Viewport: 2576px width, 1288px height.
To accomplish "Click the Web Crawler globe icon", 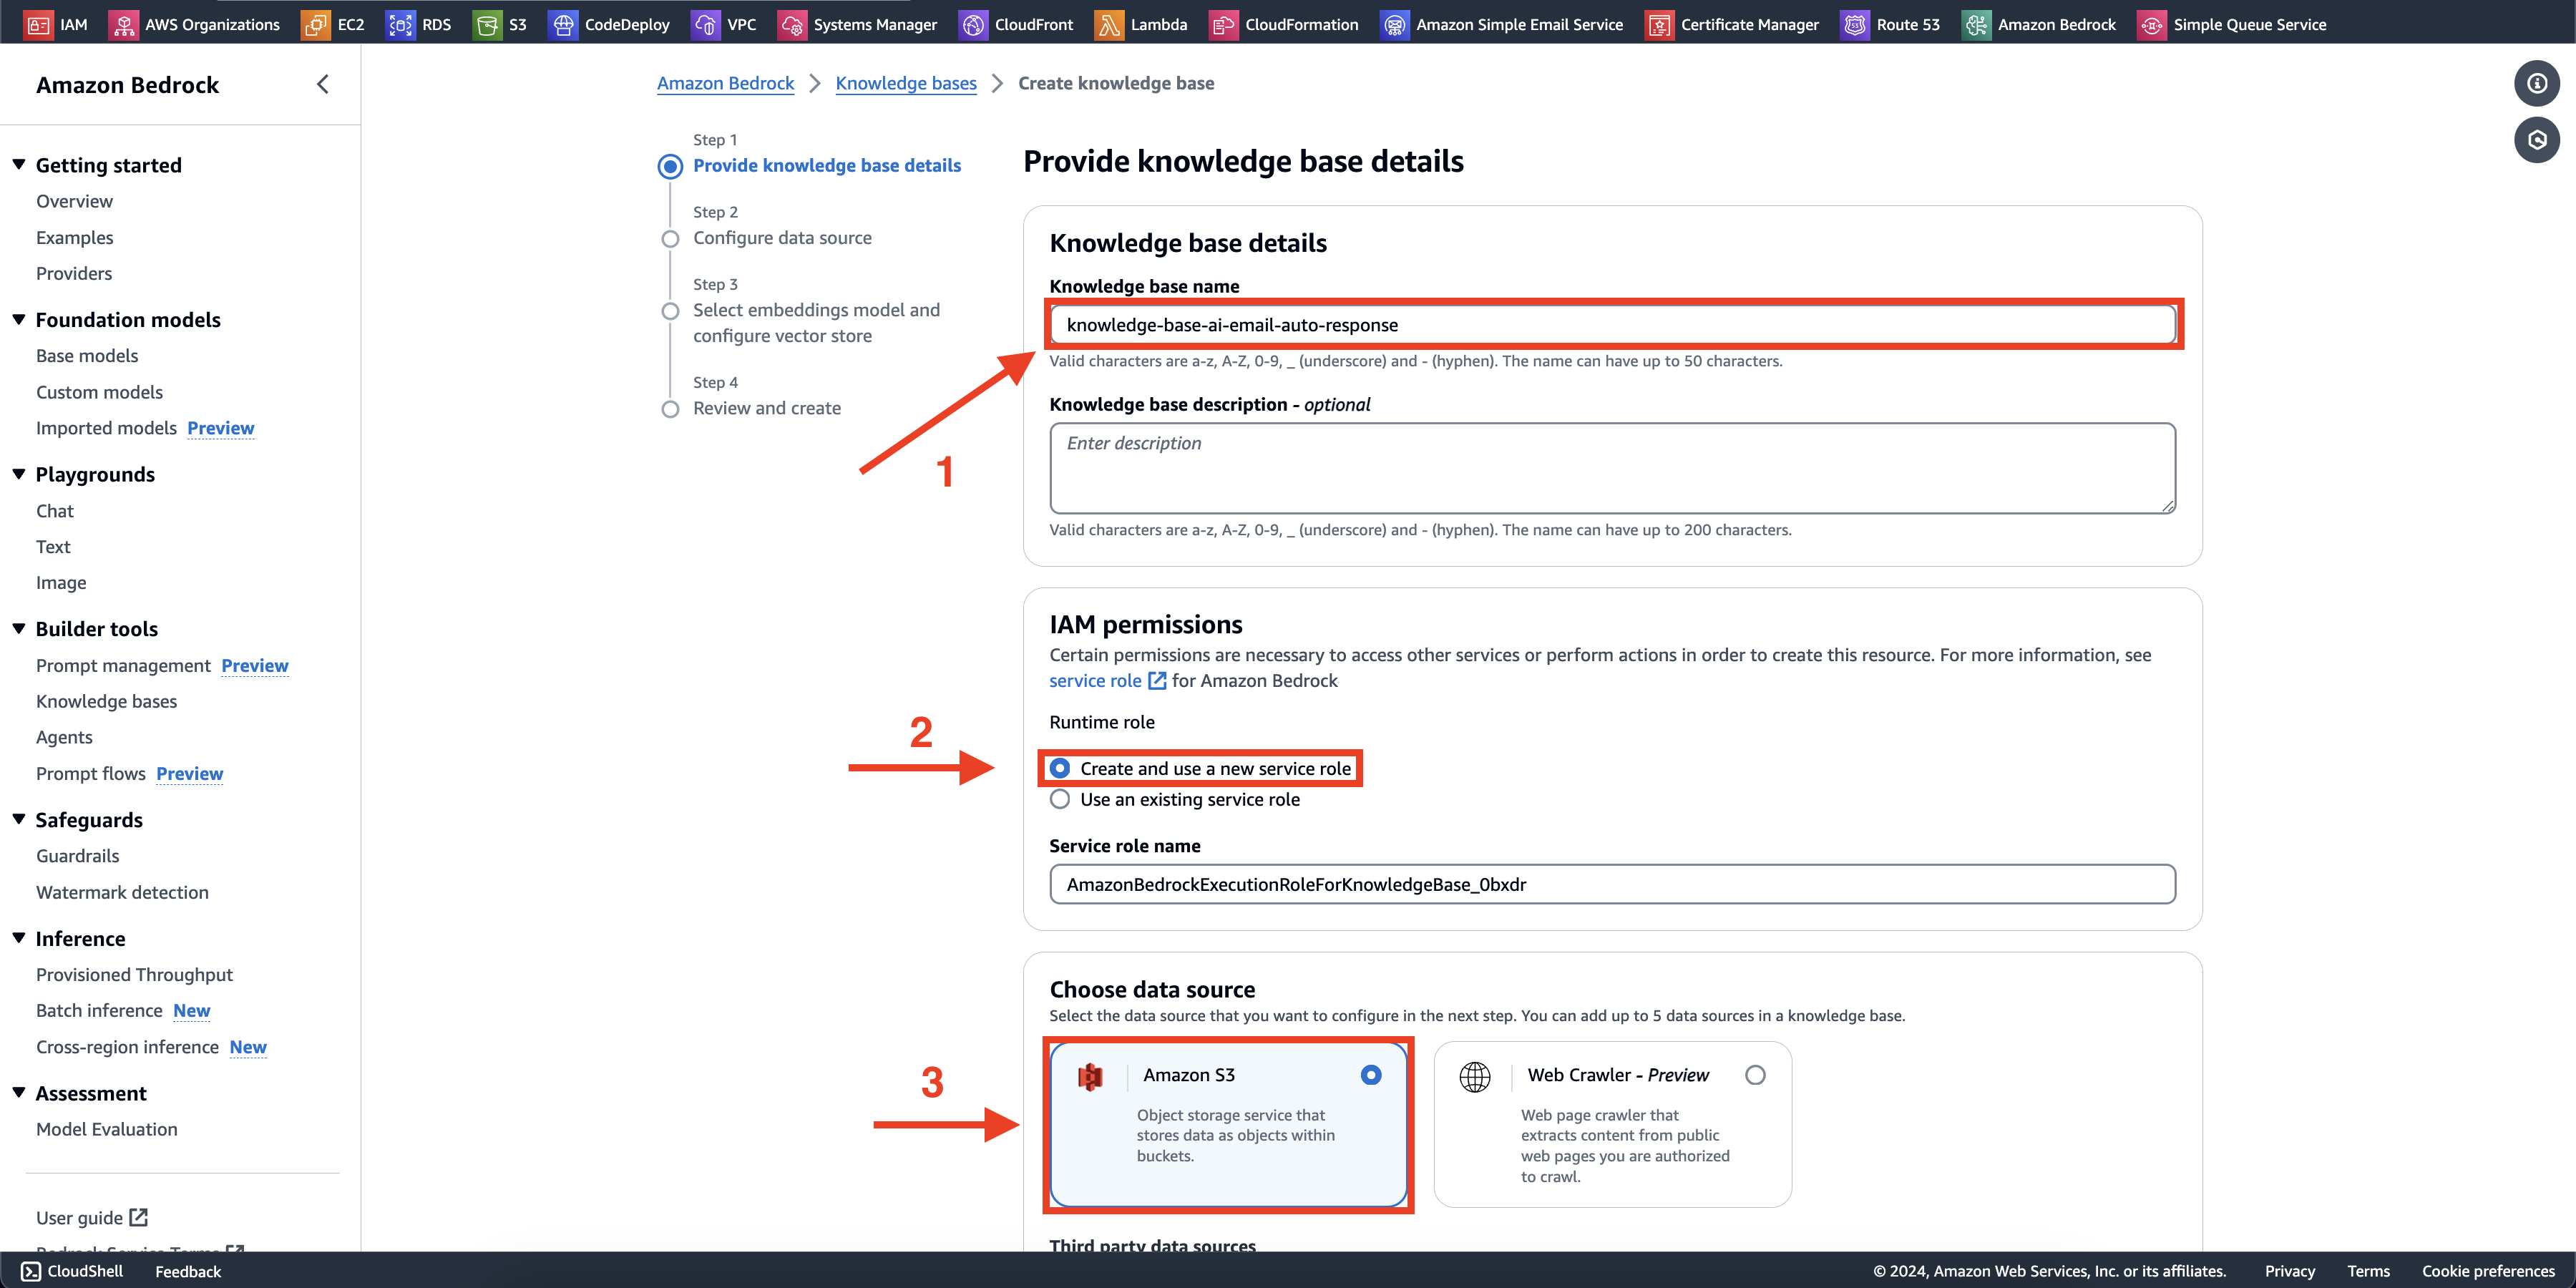I will (x=1474, y=1076).
